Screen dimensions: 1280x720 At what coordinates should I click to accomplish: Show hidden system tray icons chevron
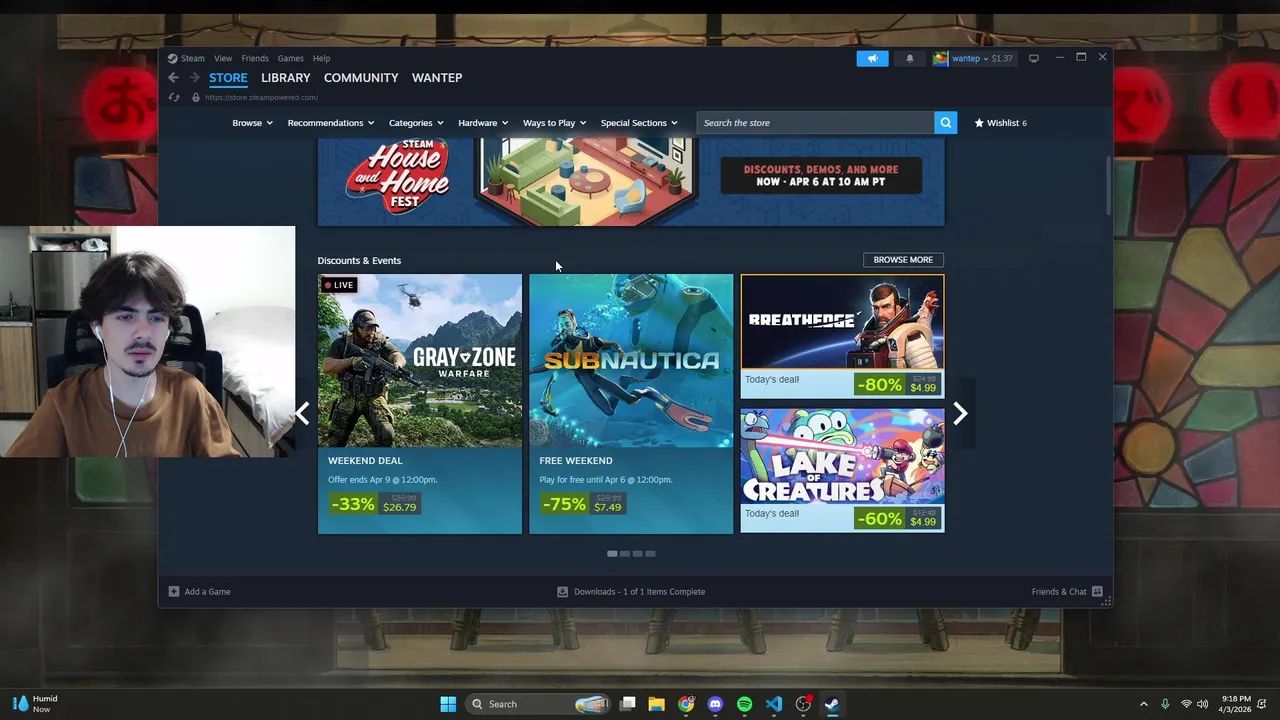pos(1143,704)
